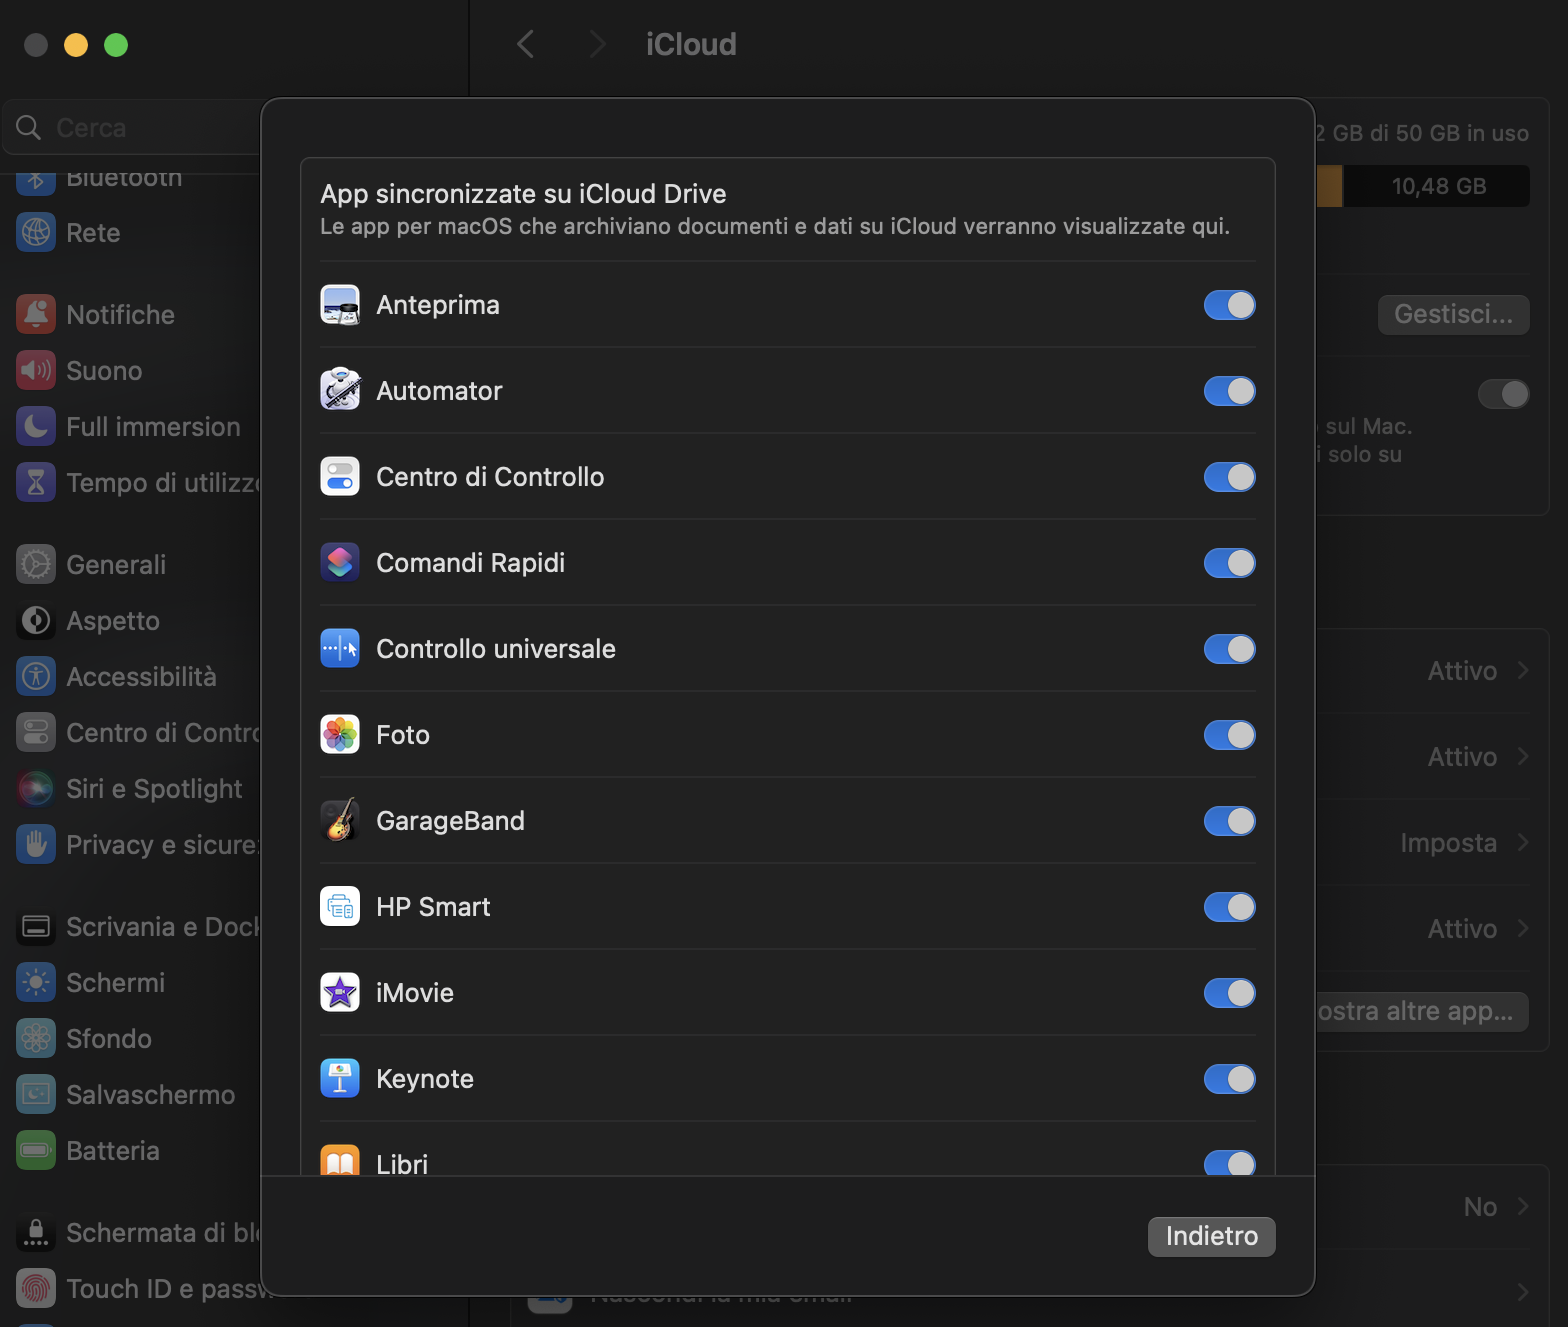This screenshot has width=1568, height=1327.
Task: Click the Batteria icon in sidebar
Action: [x=36, y=1151]
